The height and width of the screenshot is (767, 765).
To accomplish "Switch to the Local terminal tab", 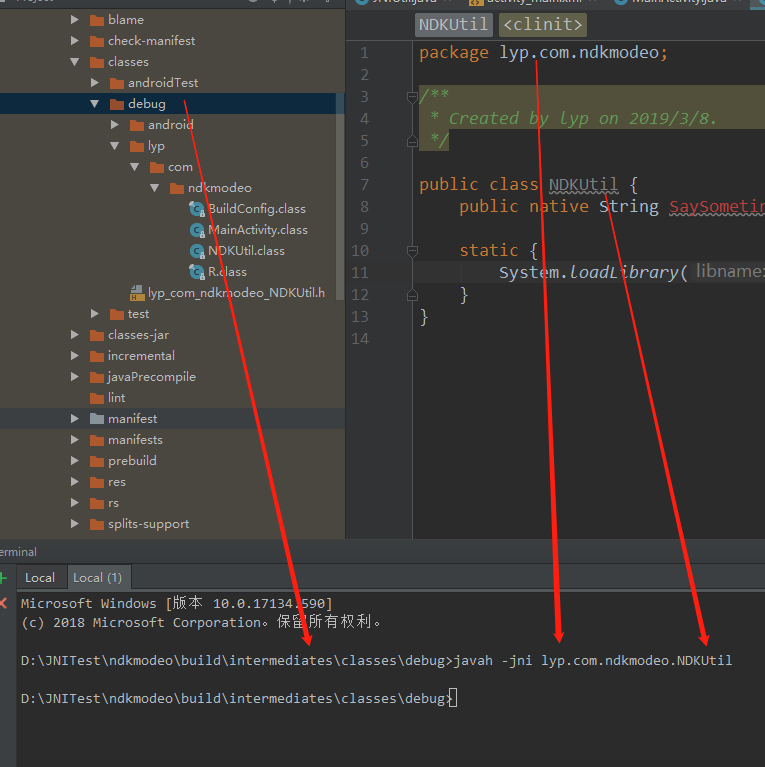I will pyautogui.click(x=40, y=578).
